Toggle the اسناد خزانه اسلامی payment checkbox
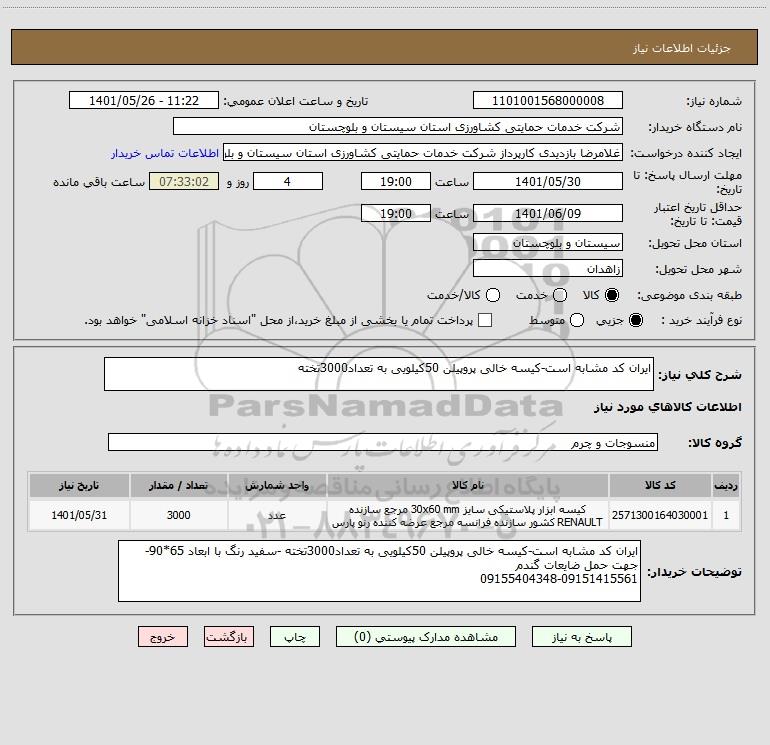 (485, 320)
